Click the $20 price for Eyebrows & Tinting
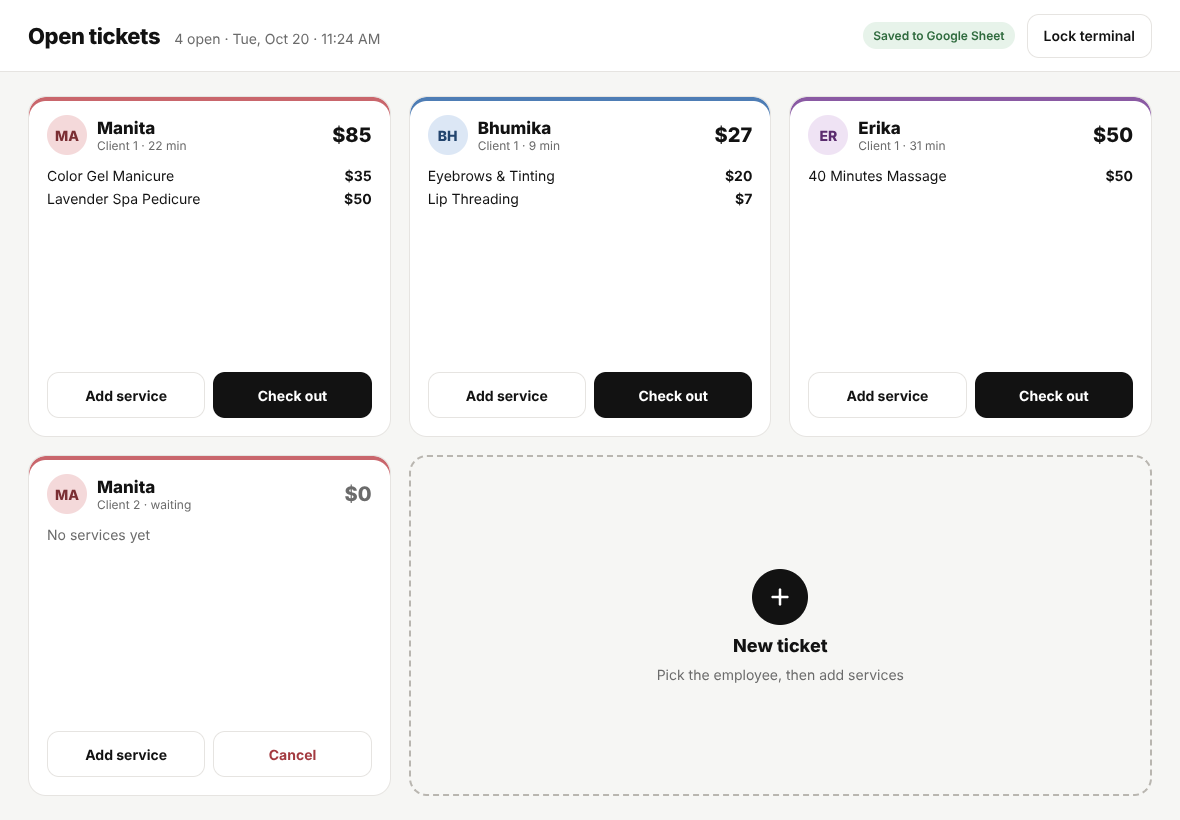This screenshot has height=820, width=1180. tap(738, 176)
